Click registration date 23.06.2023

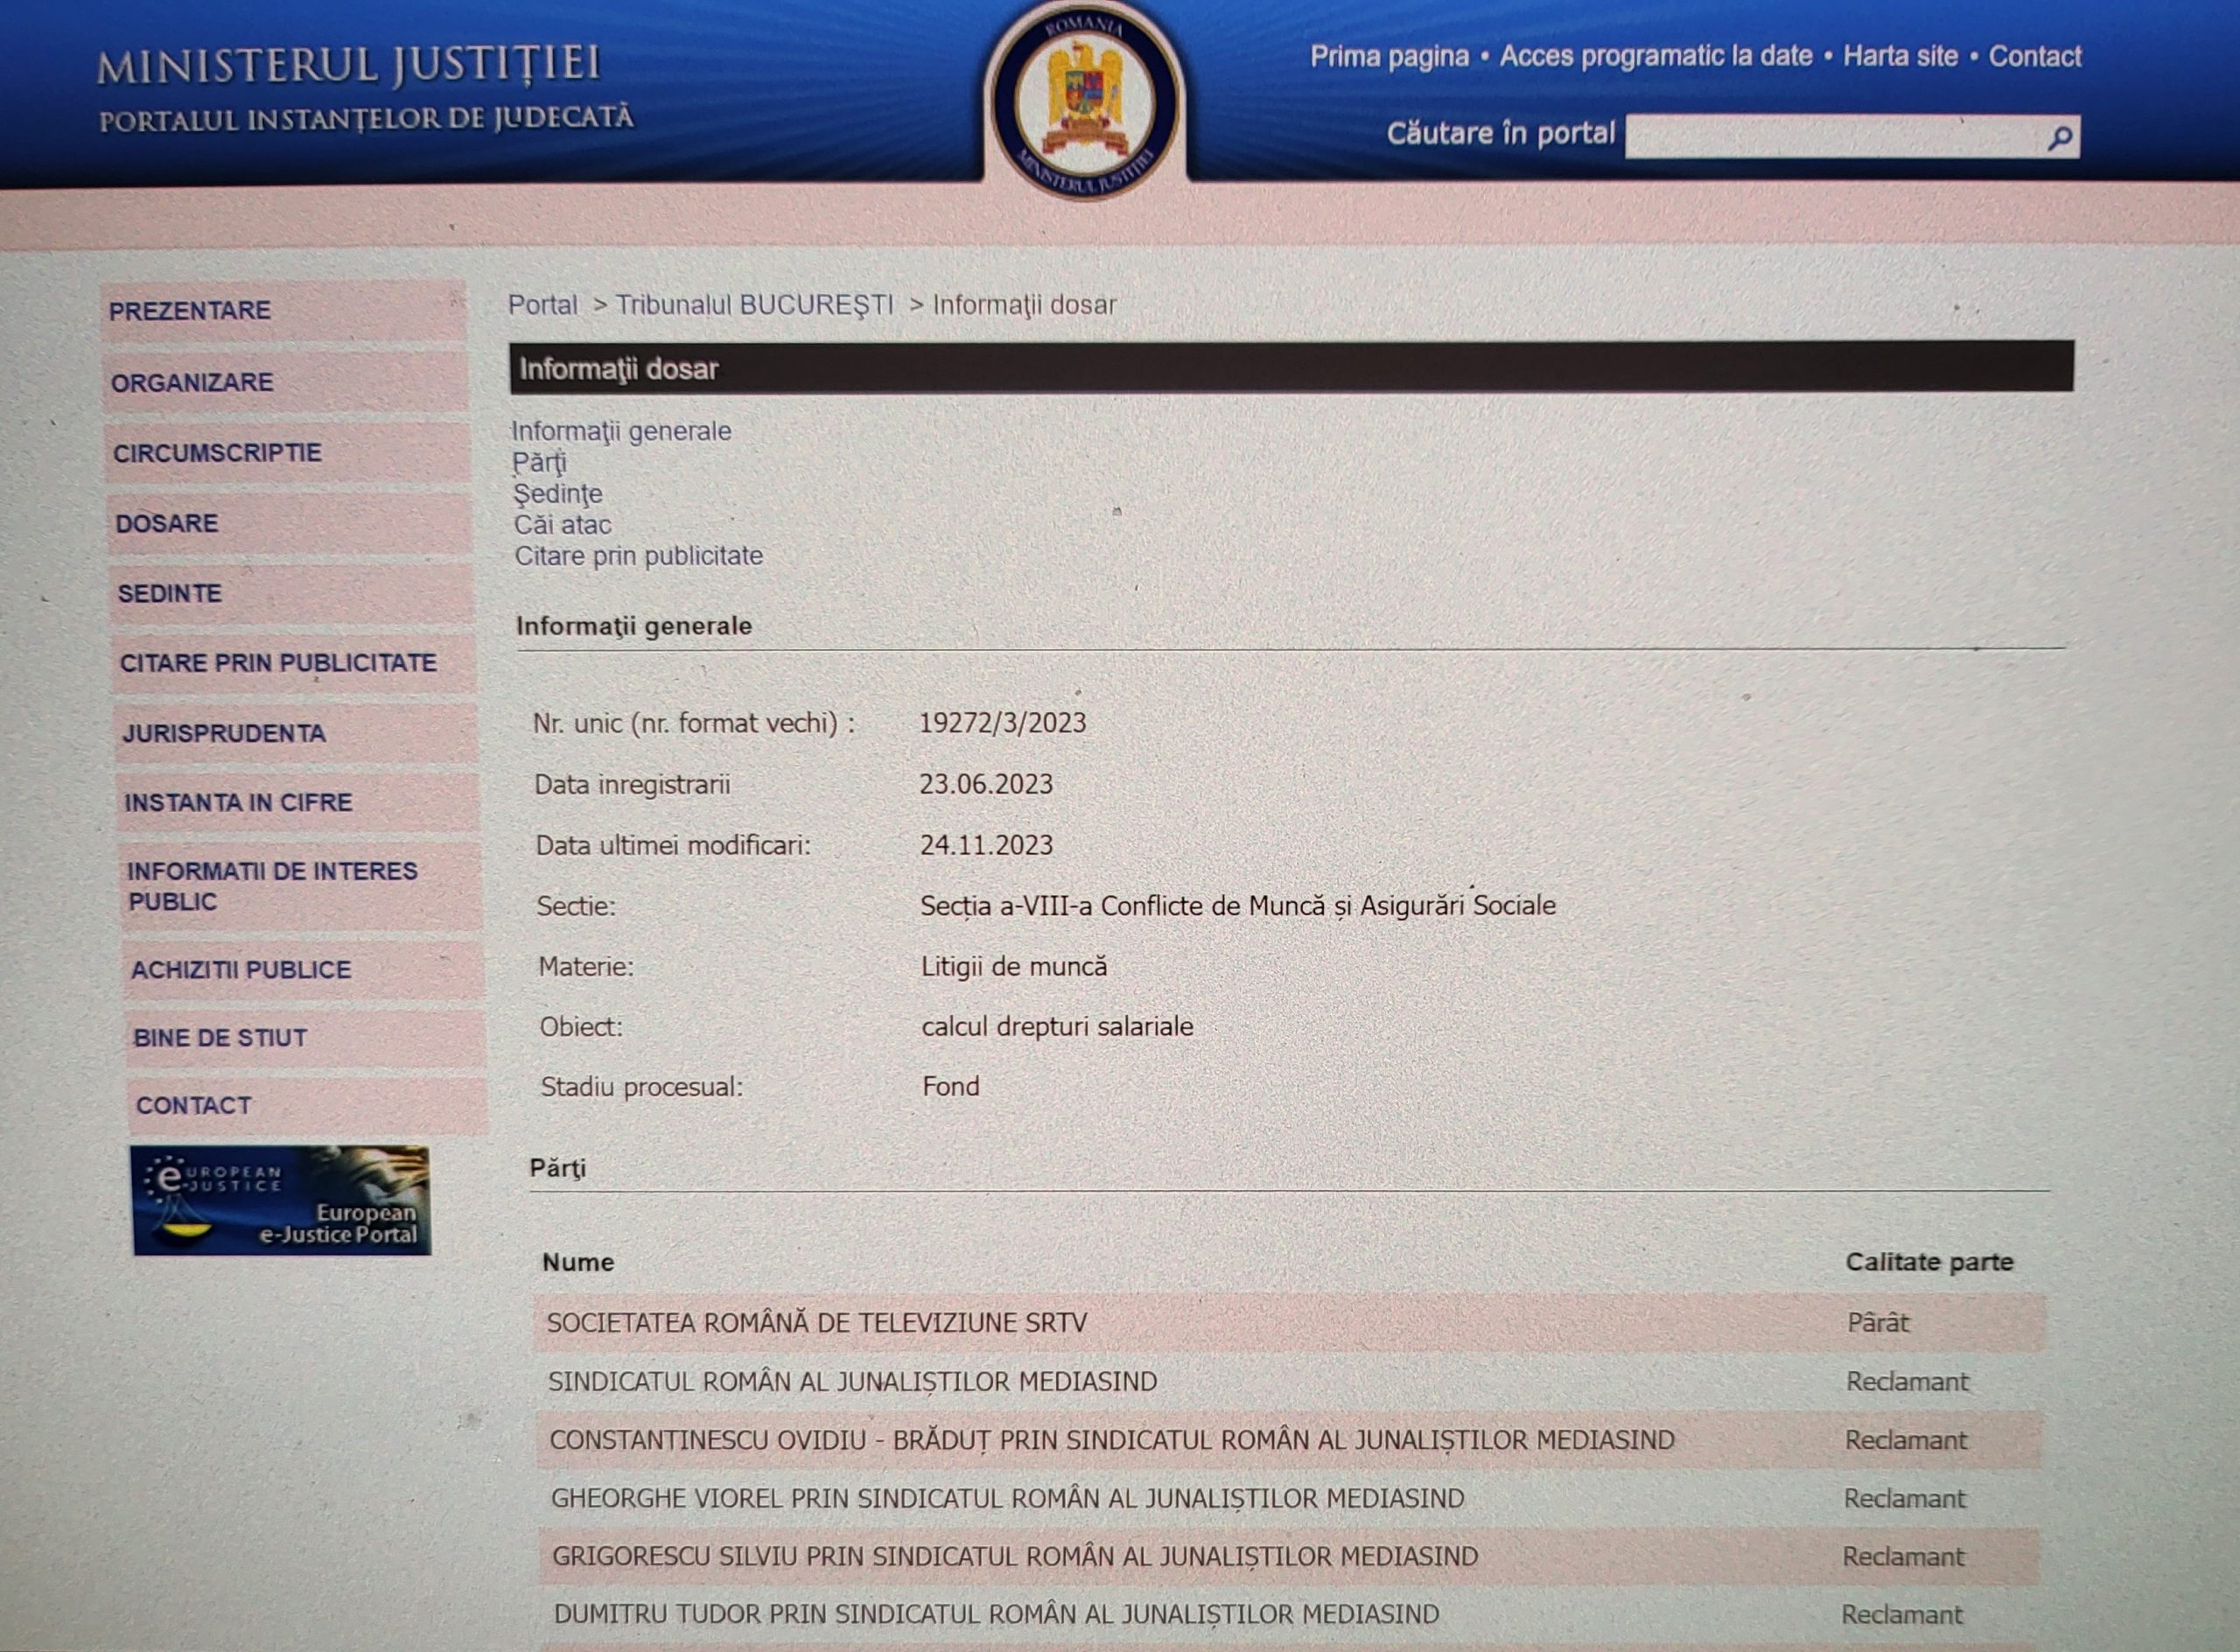[986, 784]
